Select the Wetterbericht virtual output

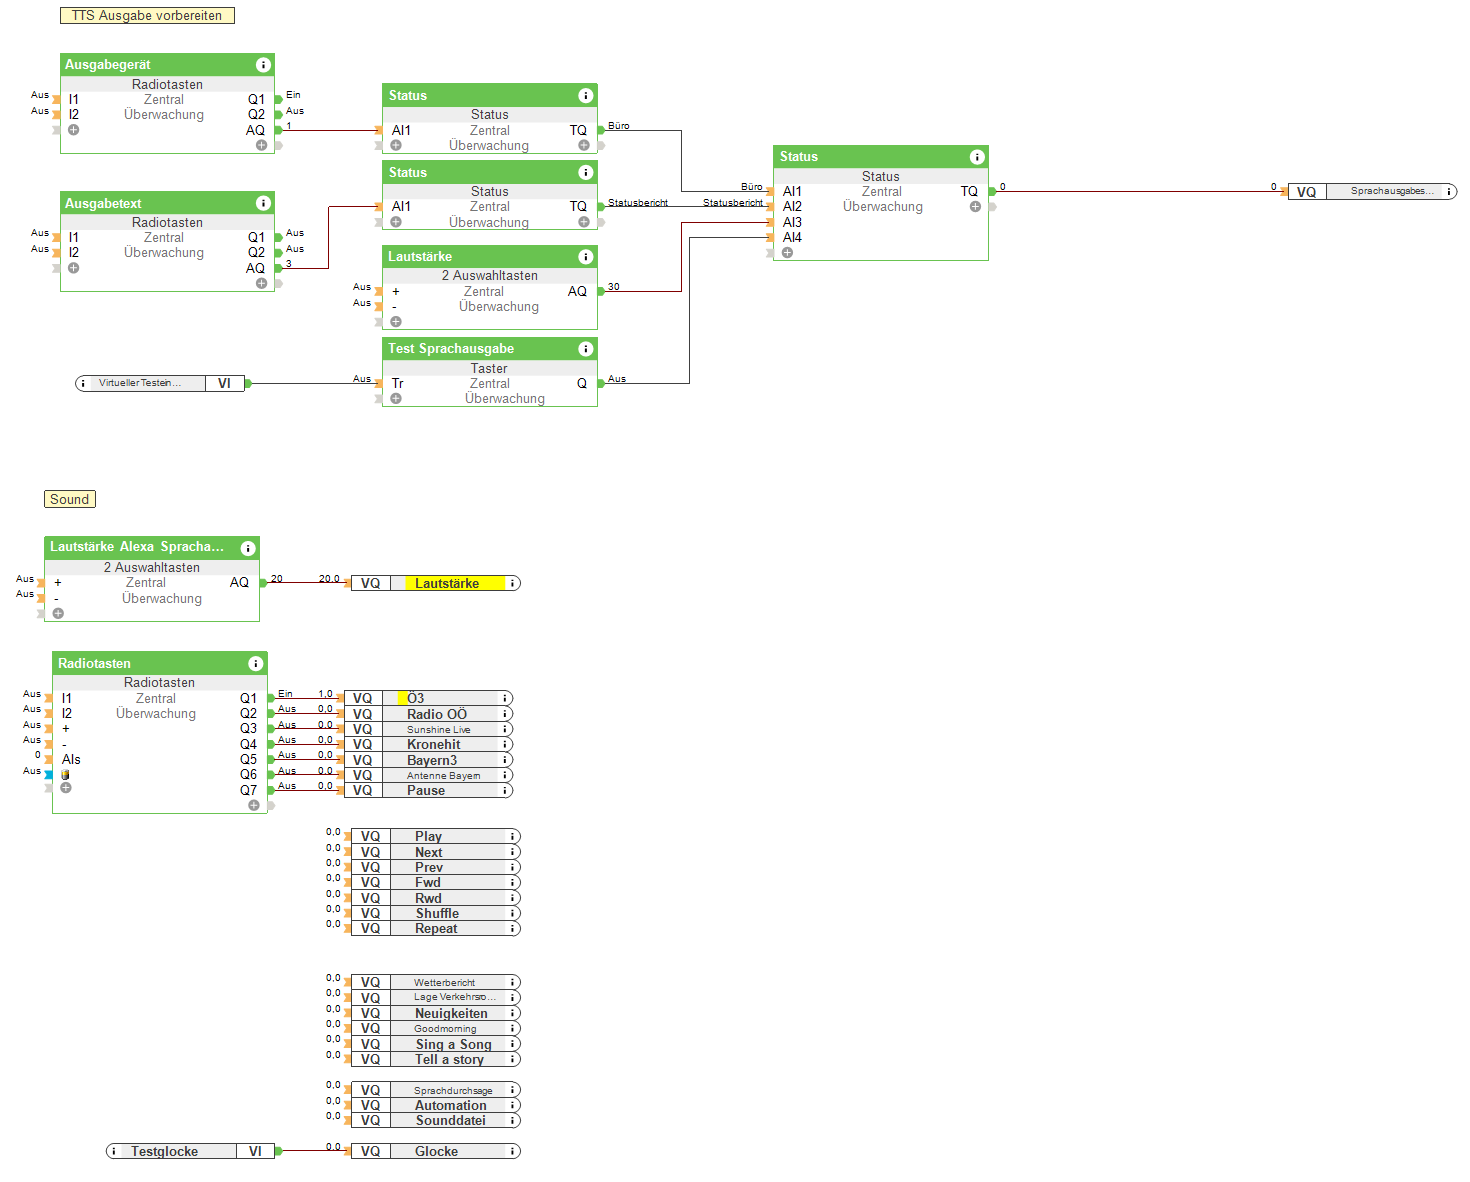pyautogui.click(x=436, y=982)
